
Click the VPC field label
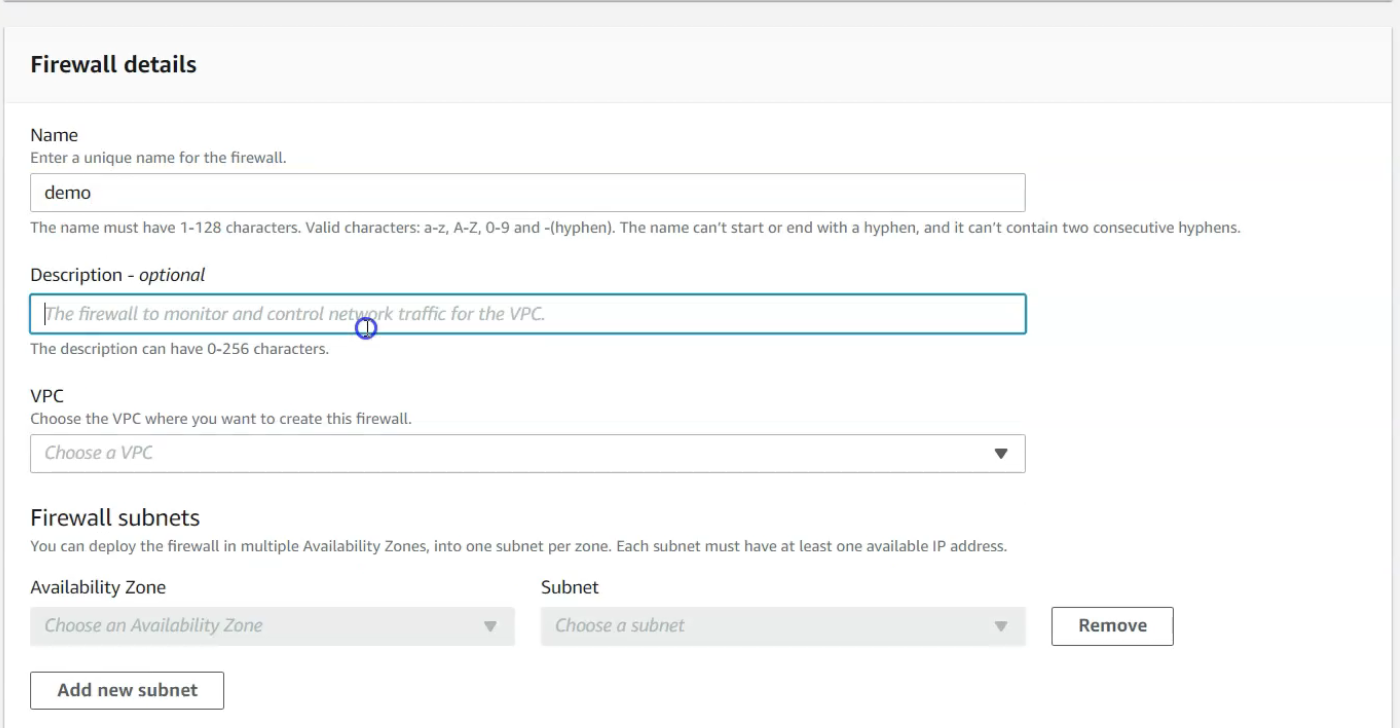47,396
